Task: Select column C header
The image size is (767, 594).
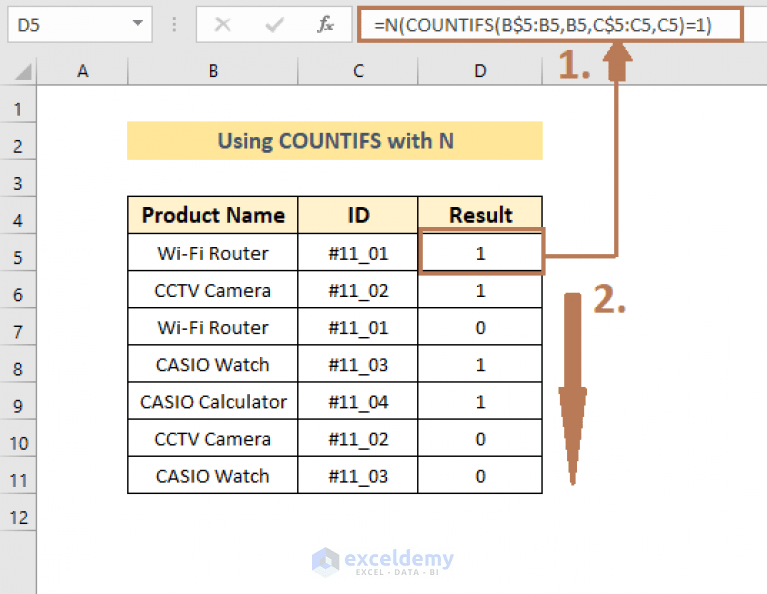Action: point(358,71)
